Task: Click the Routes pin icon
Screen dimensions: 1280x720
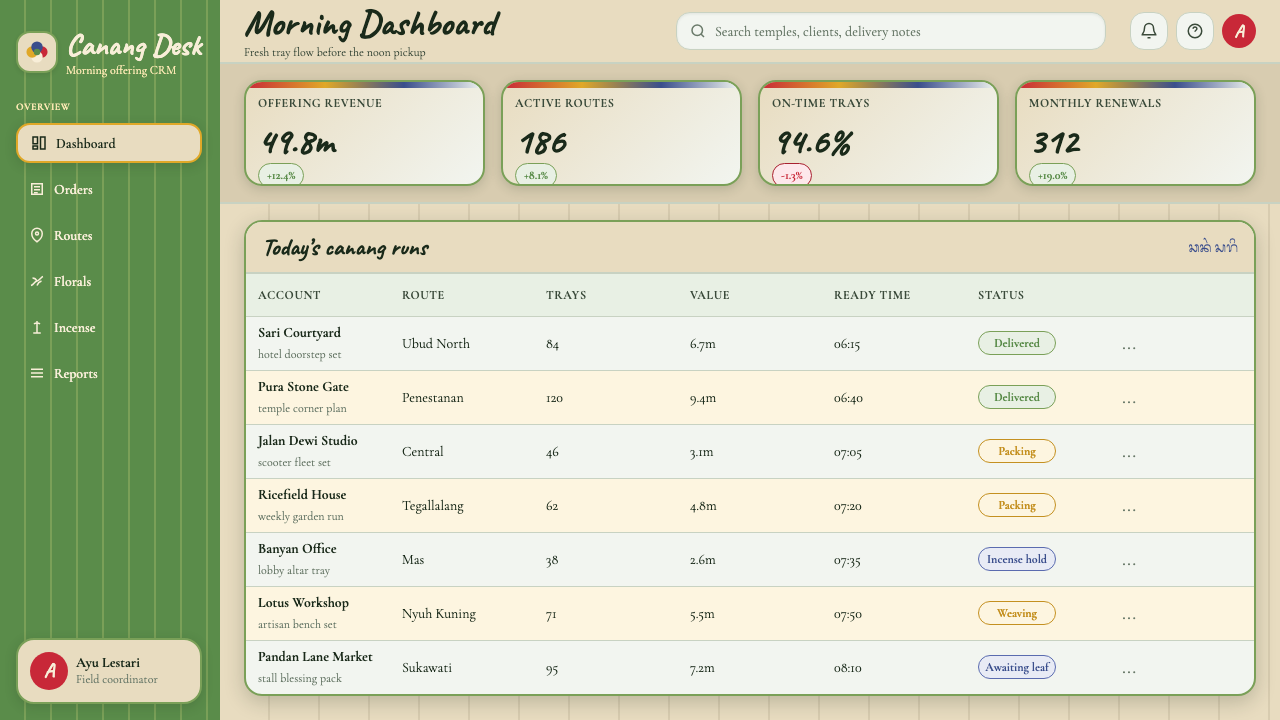Action: (x=37, y=235)
